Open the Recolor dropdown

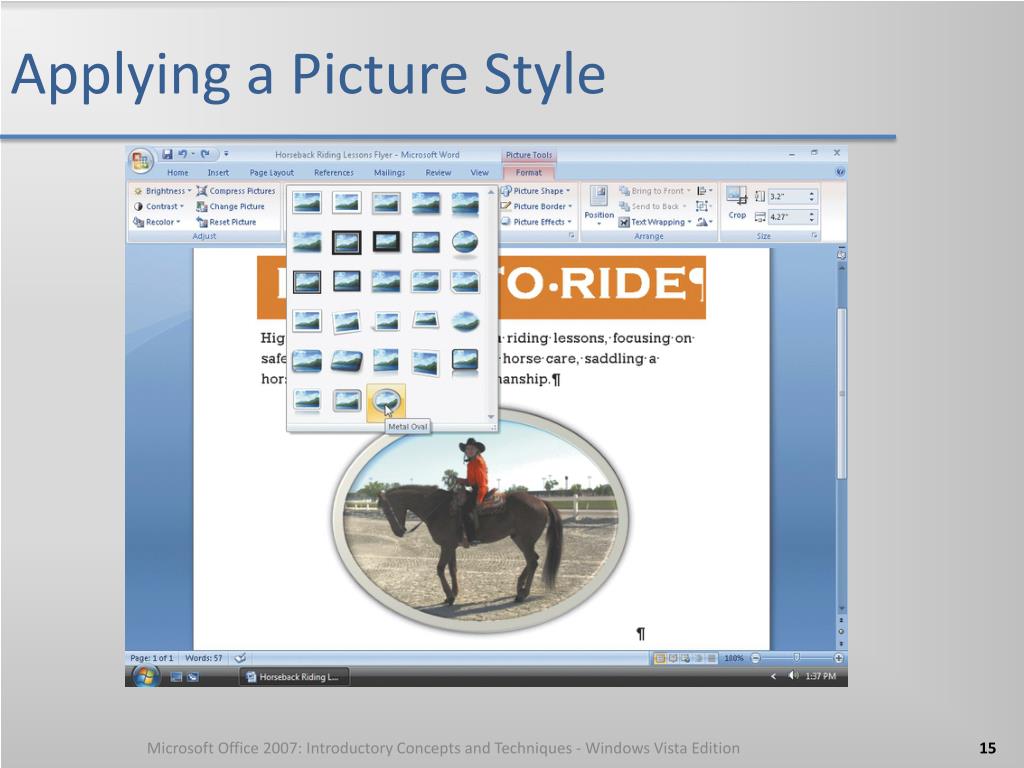point(157,222)
